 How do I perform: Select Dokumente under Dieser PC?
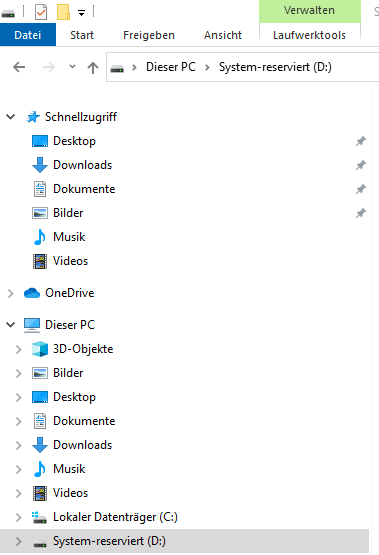[x=84, y=421]
